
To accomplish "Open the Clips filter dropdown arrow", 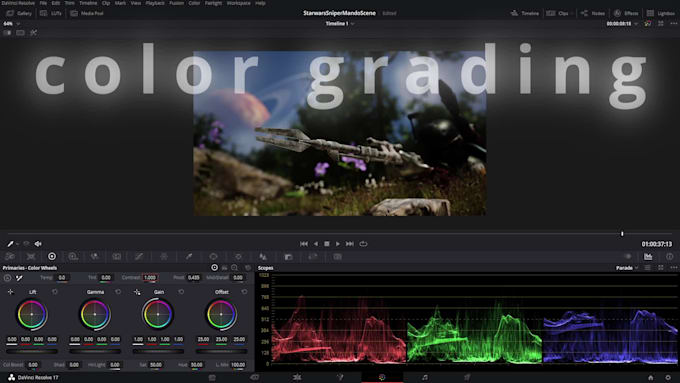I will point(573,13).
